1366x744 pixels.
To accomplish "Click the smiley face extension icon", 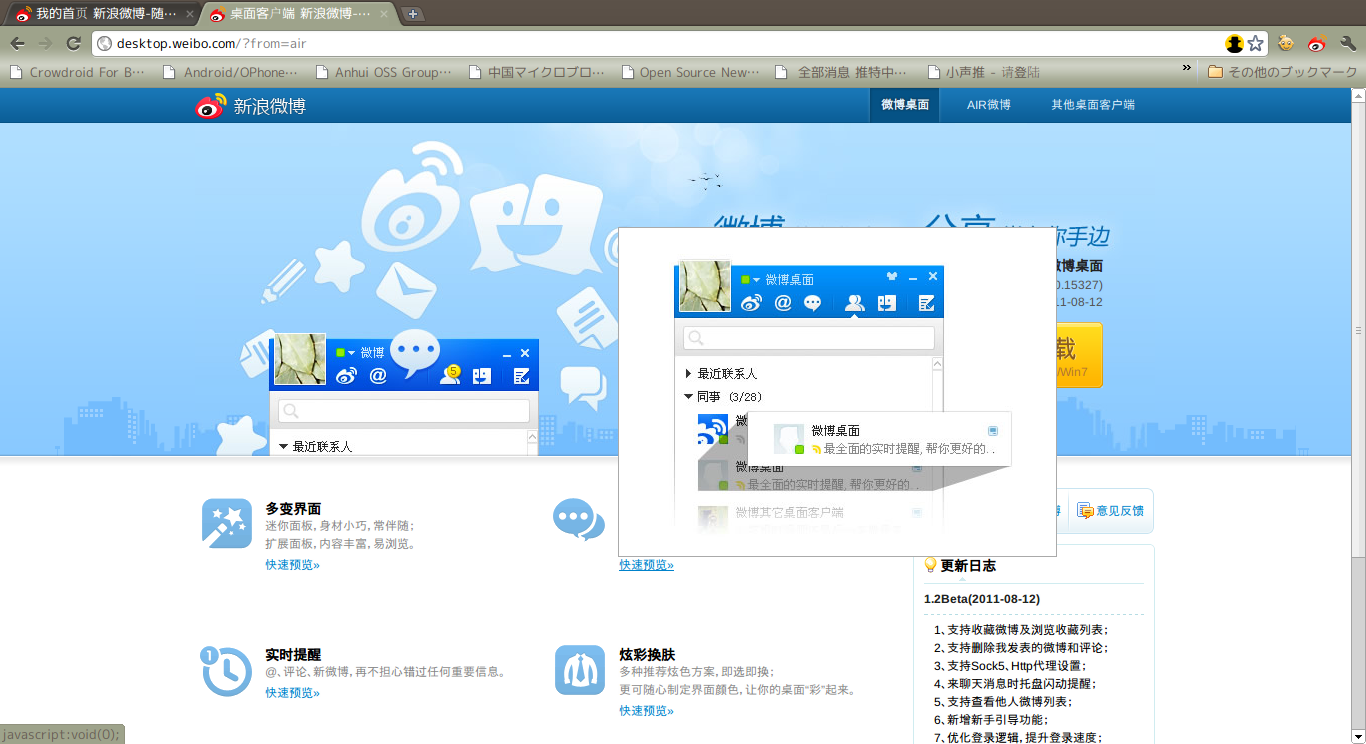I will tap(1286, 43).
